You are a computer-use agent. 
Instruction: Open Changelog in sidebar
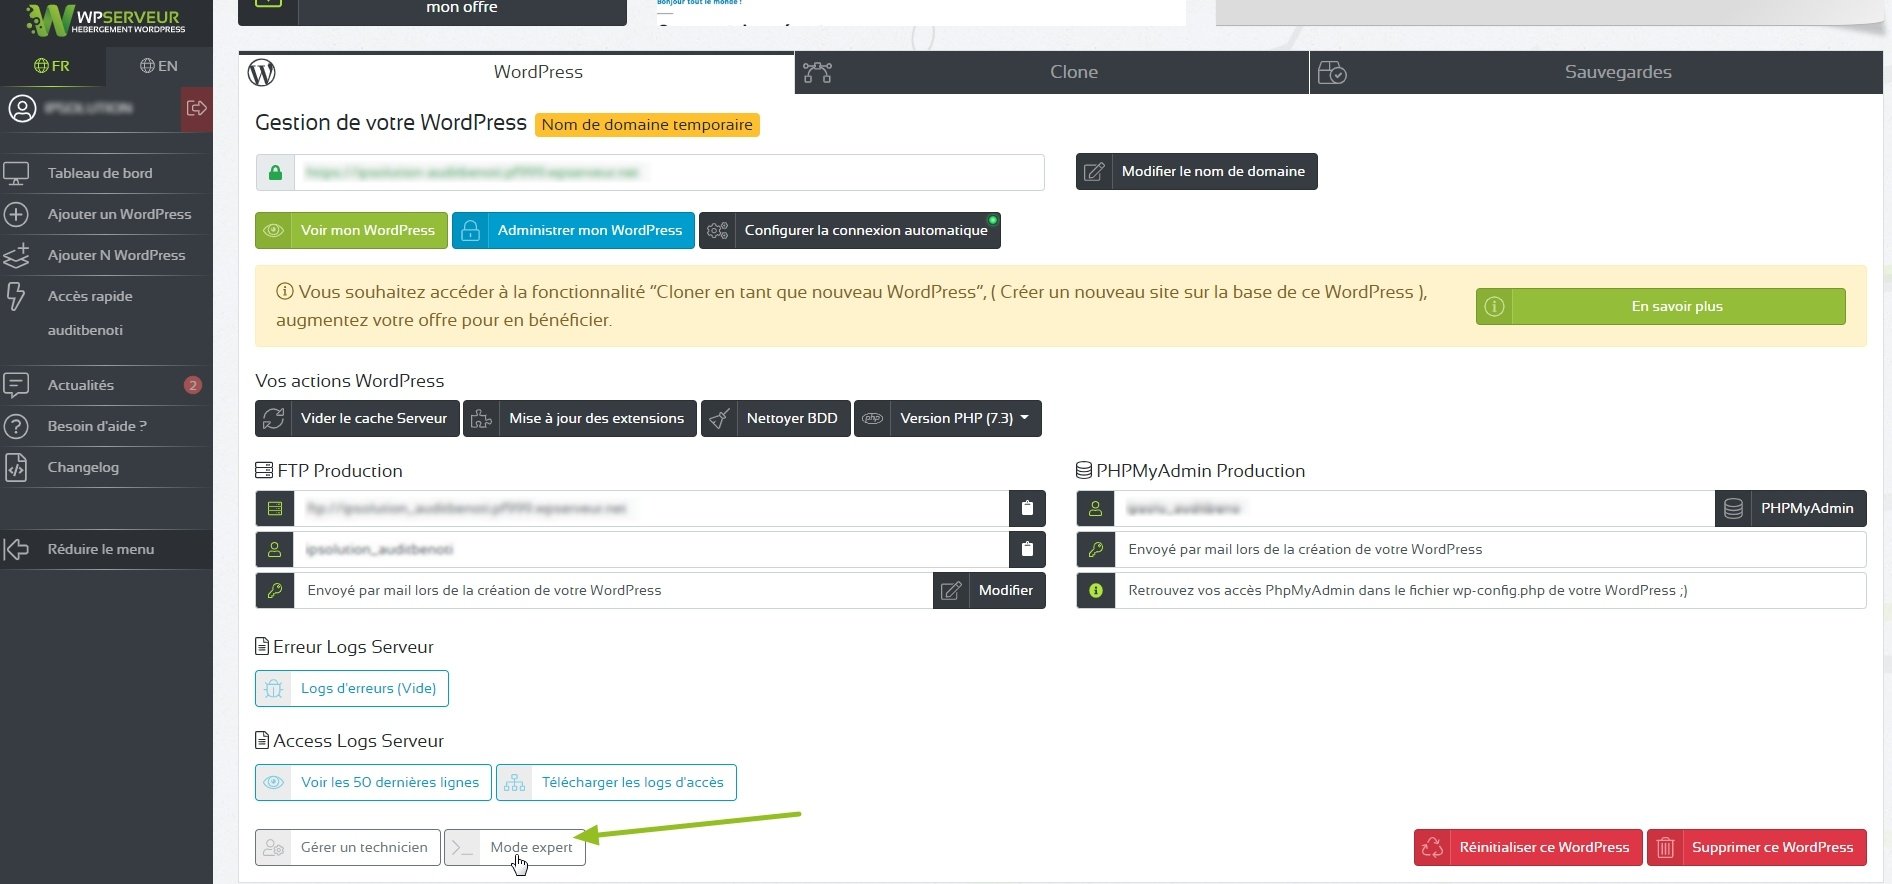106,467
